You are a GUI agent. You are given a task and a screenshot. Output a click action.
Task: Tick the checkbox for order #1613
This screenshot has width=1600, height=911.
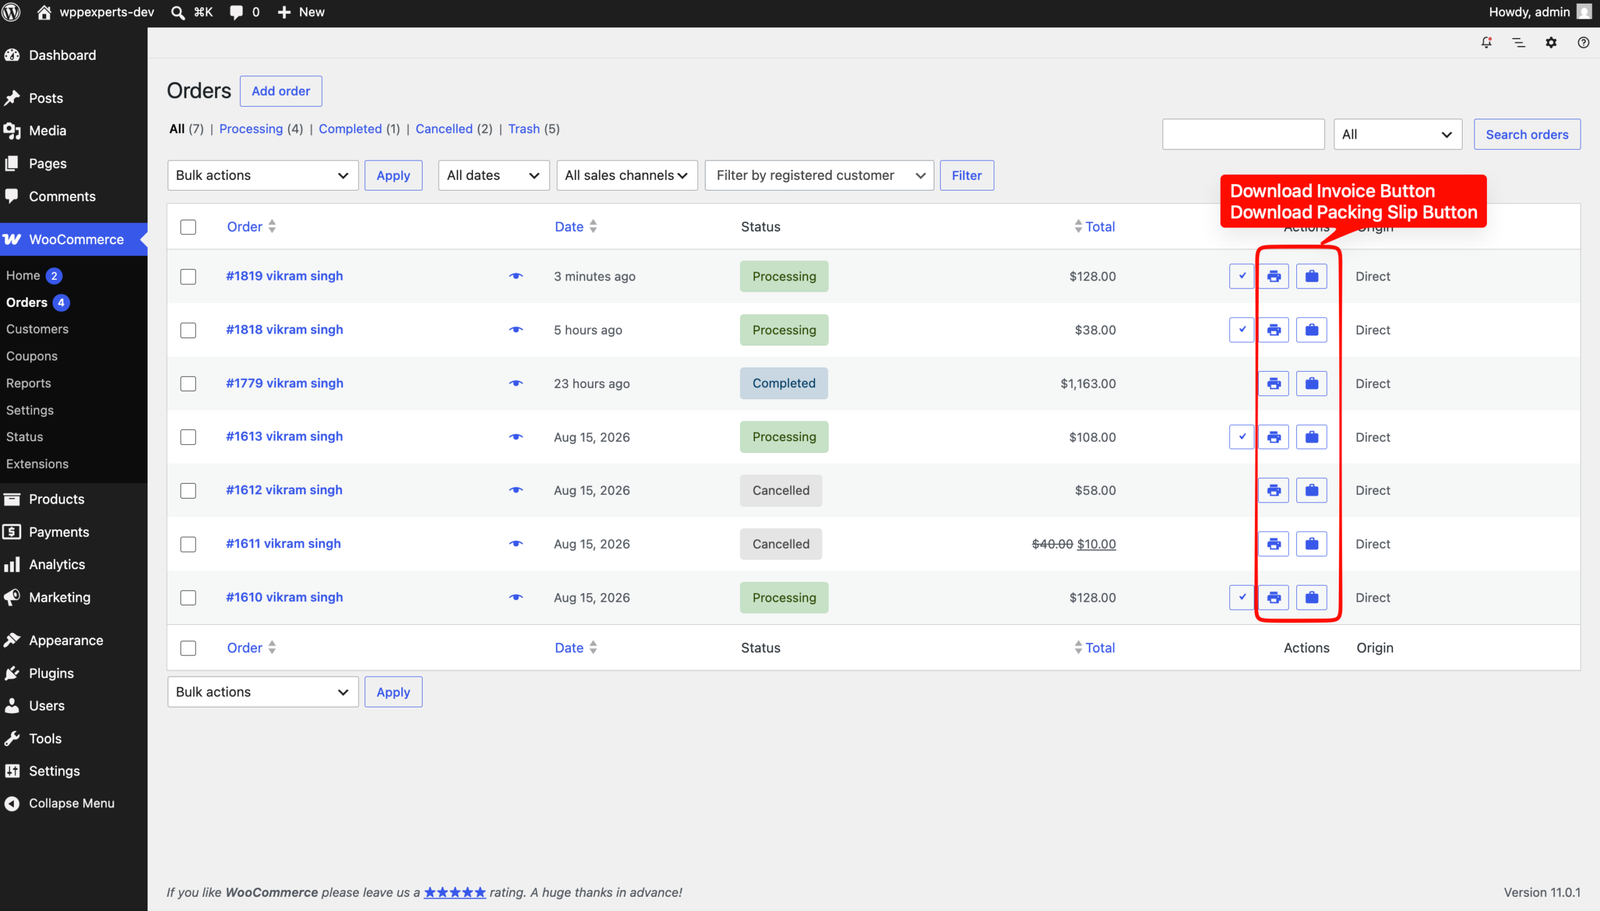(188, 437)
